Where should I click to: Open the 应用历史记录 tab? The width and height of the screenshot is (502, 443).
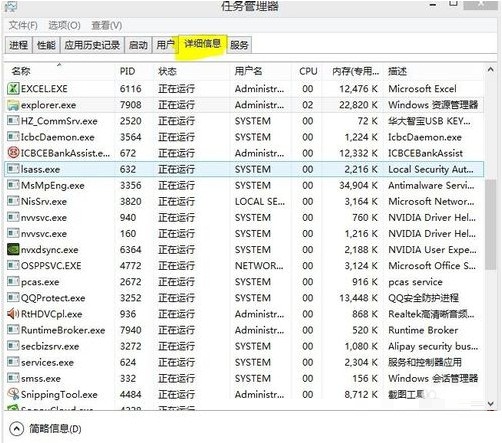pyautogui.click(x=92, y=45)
